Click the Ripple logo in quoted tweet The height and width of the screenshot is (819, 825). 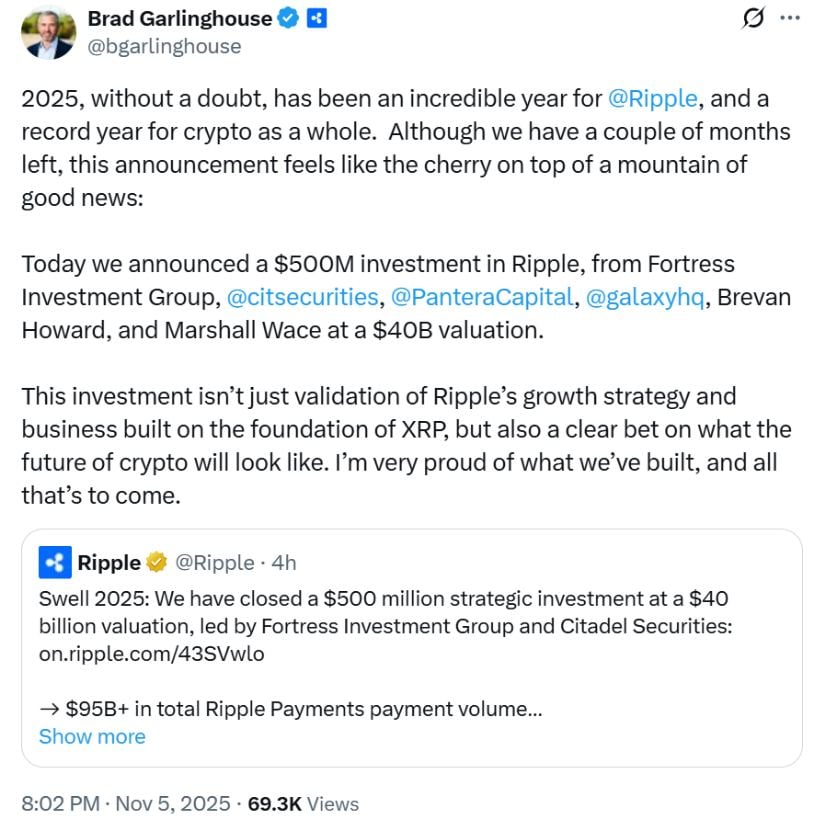[x=54, y=563]
